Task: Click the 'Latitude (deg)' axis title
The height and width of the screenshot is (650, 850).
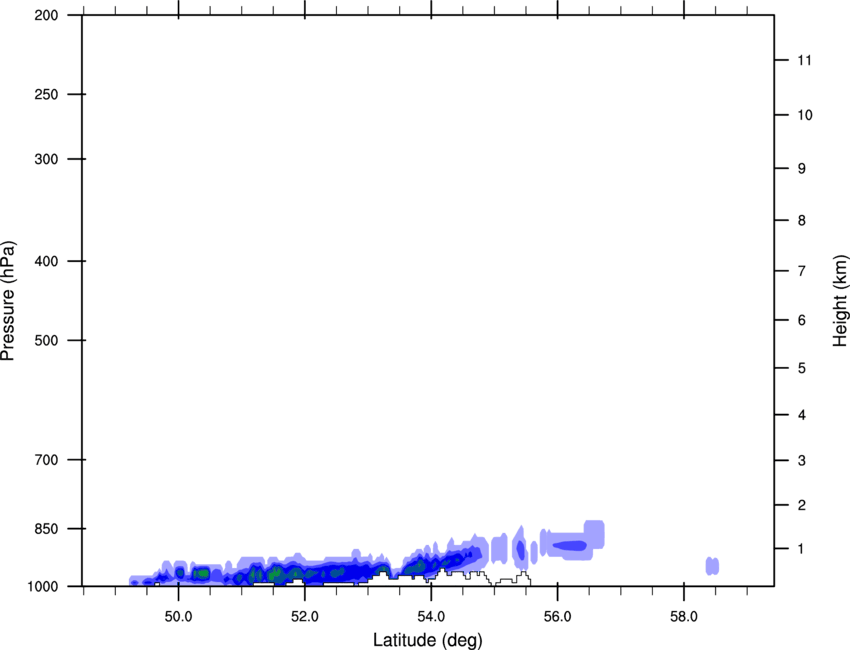Action: (x=428, y=640)
